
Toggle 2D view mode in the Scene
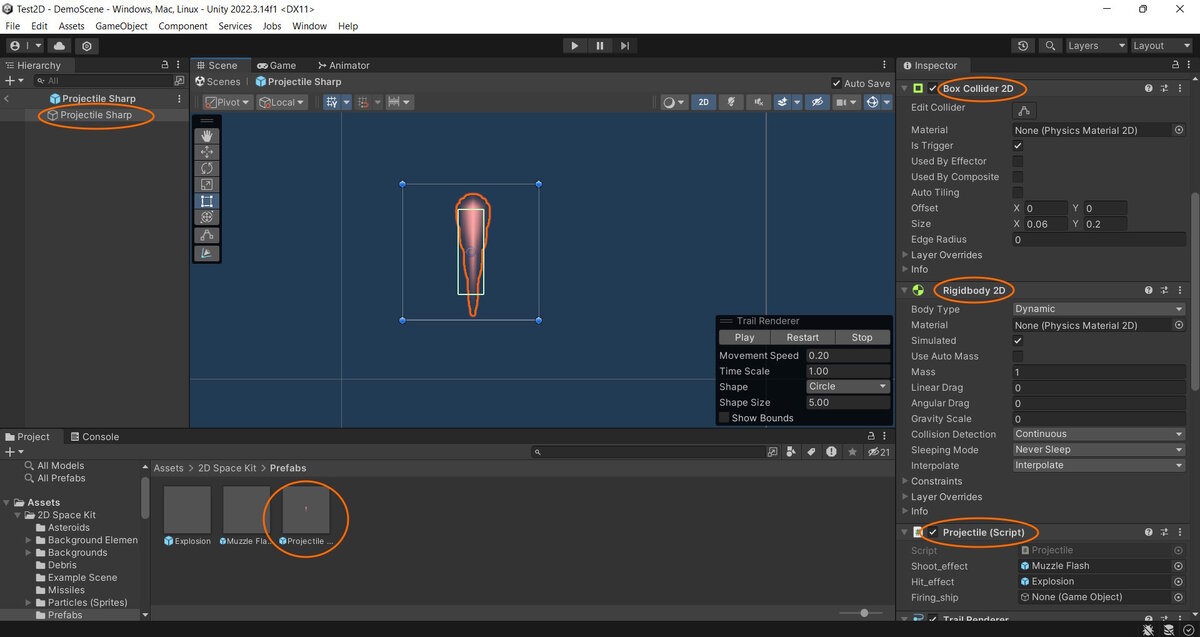pyautogui.click(x=704, y=102)
